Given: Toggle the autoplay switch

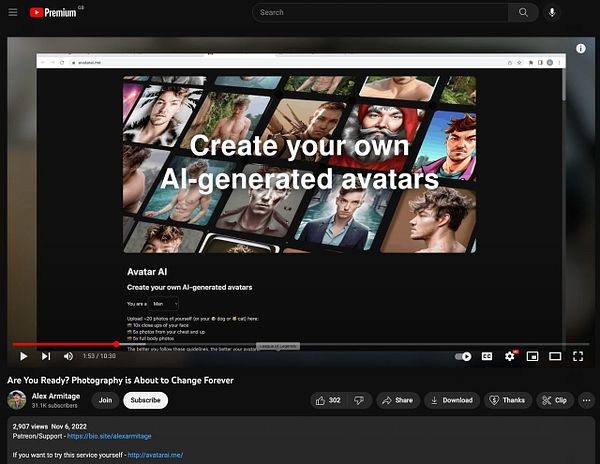Looking at the screenshot, I should pos(463,357).
